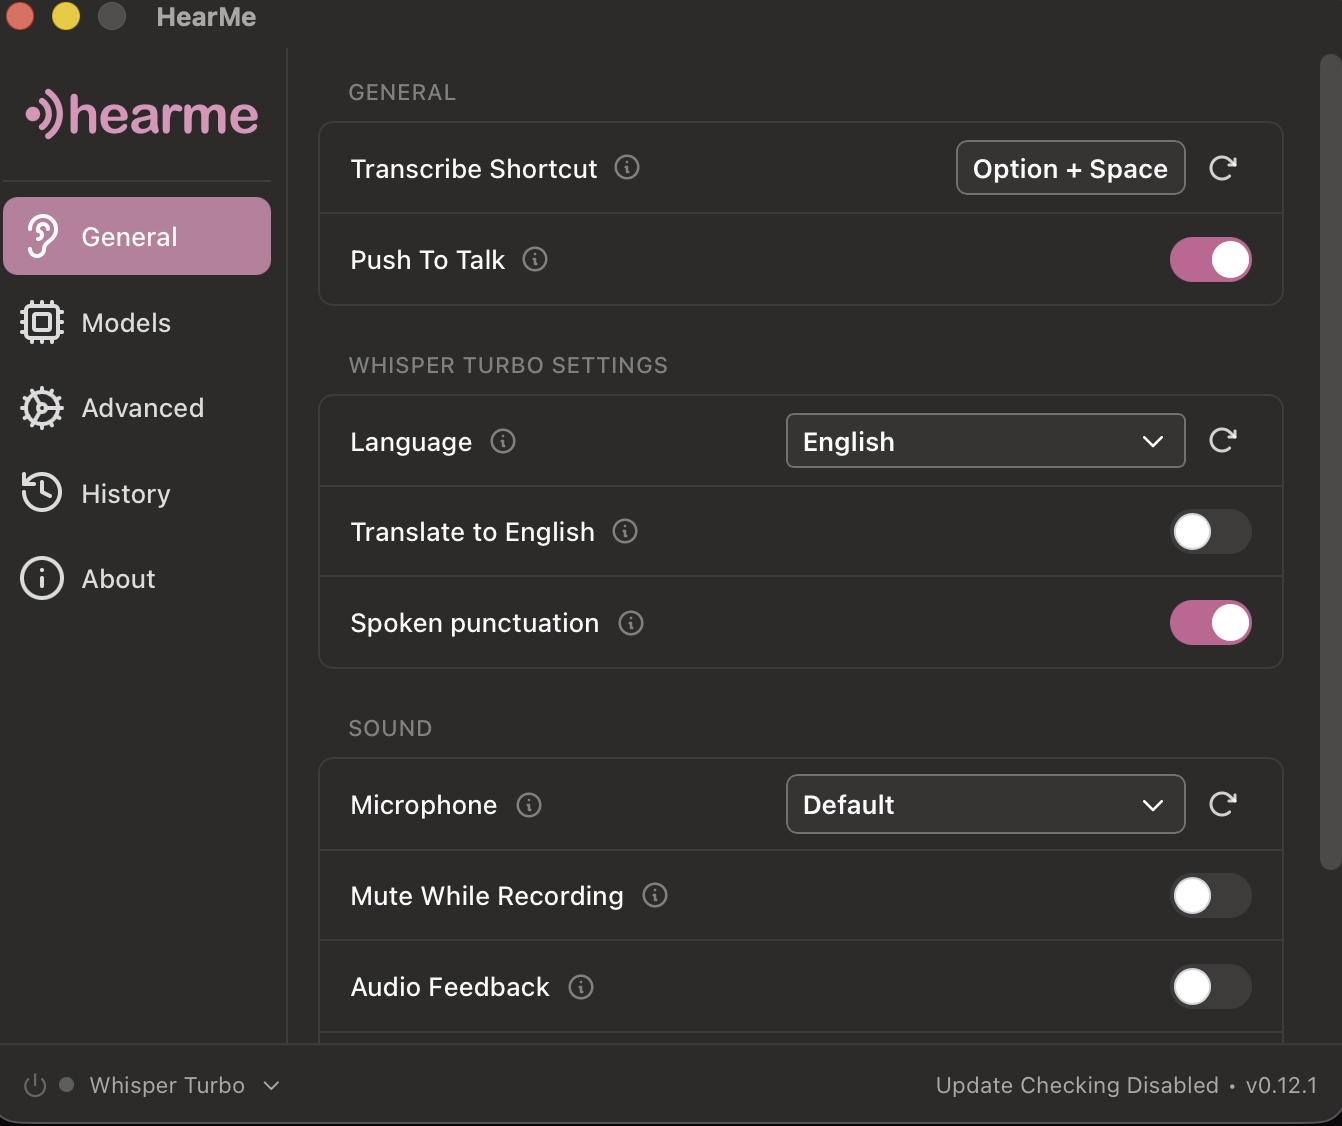Switch to the General tab
1342x1126 pixels.
[137, 236]
